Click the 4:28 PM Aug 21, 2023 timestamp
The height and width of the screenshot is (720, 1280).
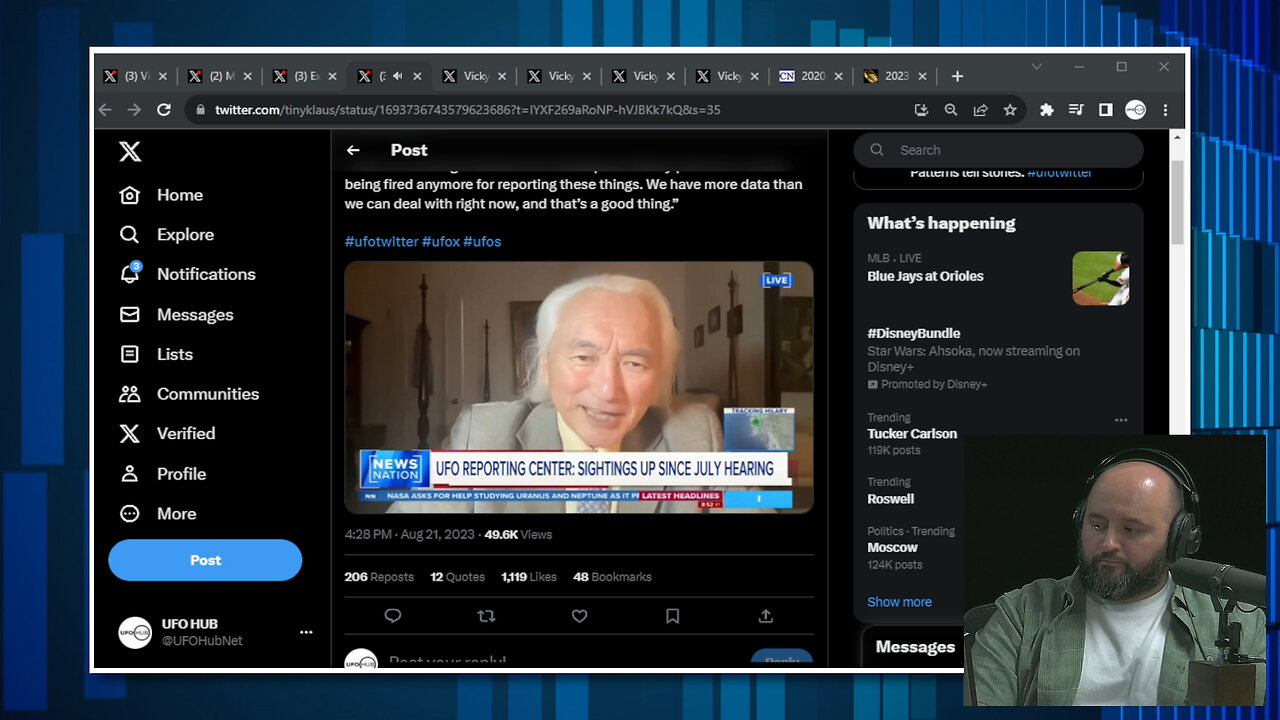(410, 535)
